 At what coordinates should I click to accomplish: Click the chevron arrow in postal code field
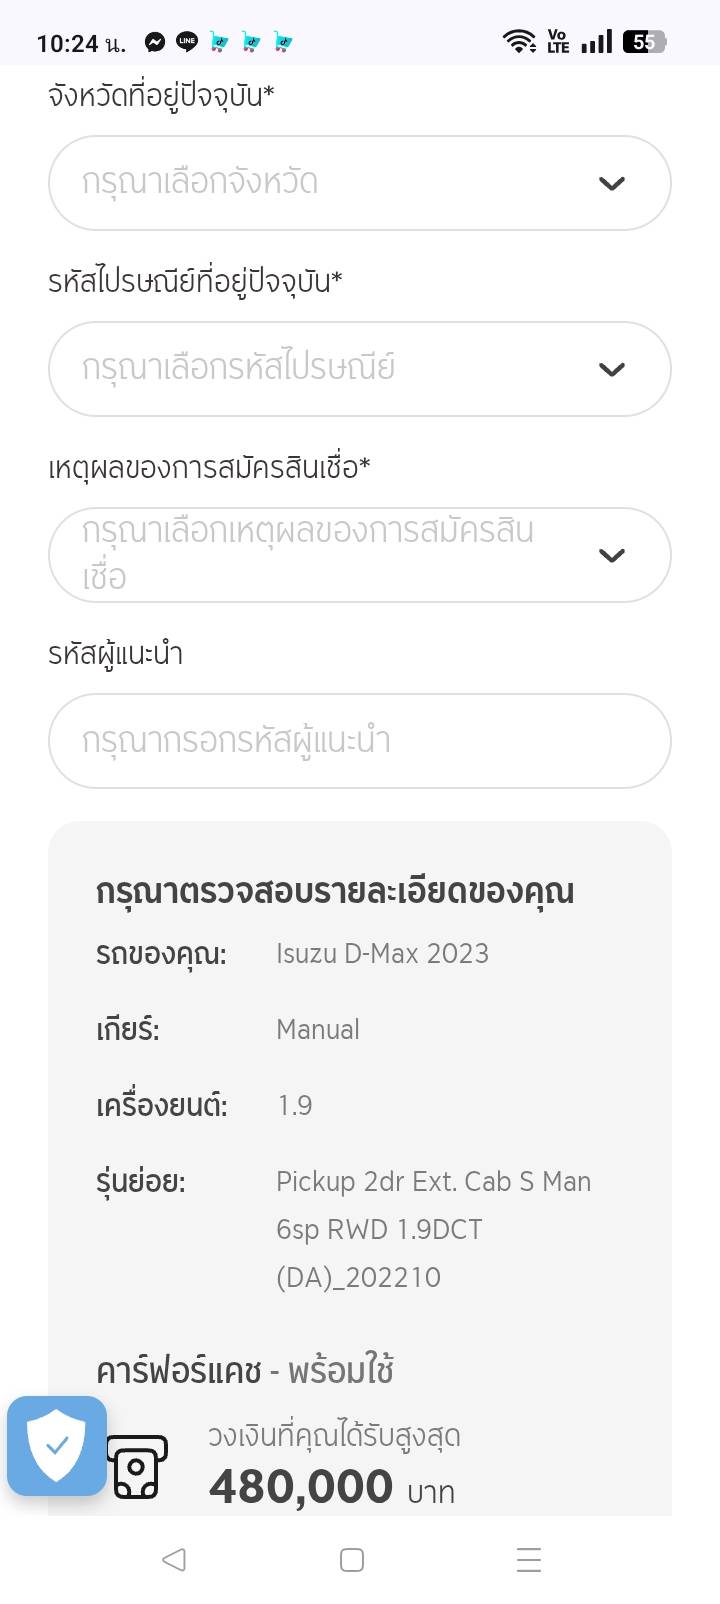click(x=611, y=369)
